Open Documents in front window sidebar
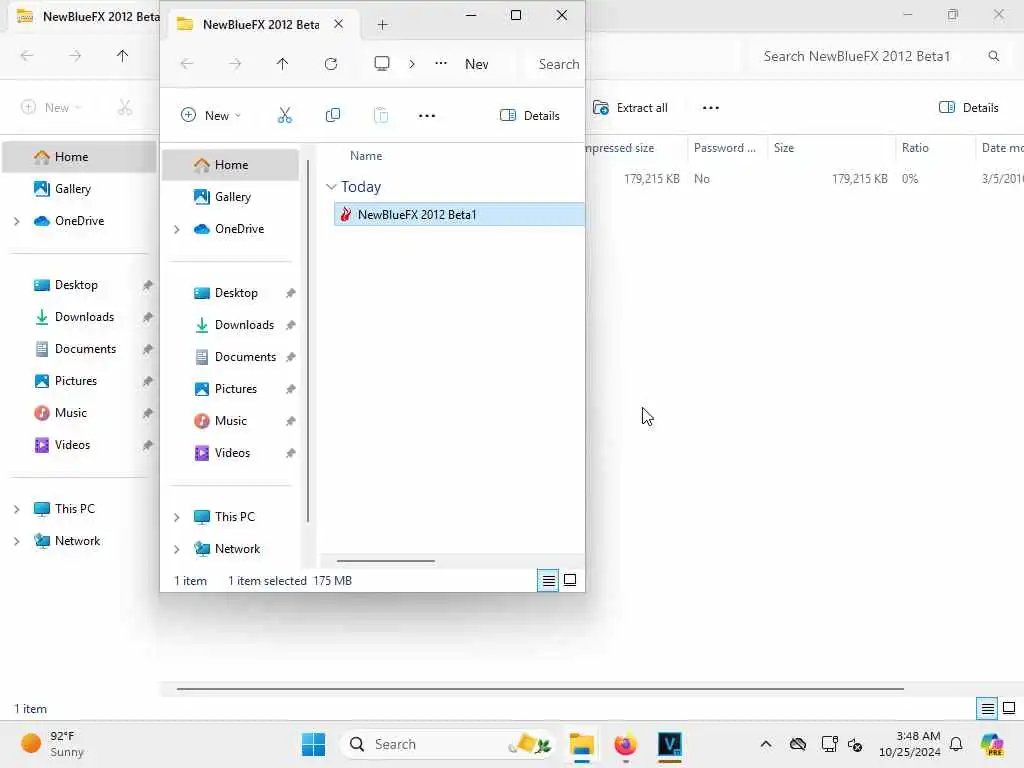The height and width of the screenshot is (768, 1024). pos(231,357)
